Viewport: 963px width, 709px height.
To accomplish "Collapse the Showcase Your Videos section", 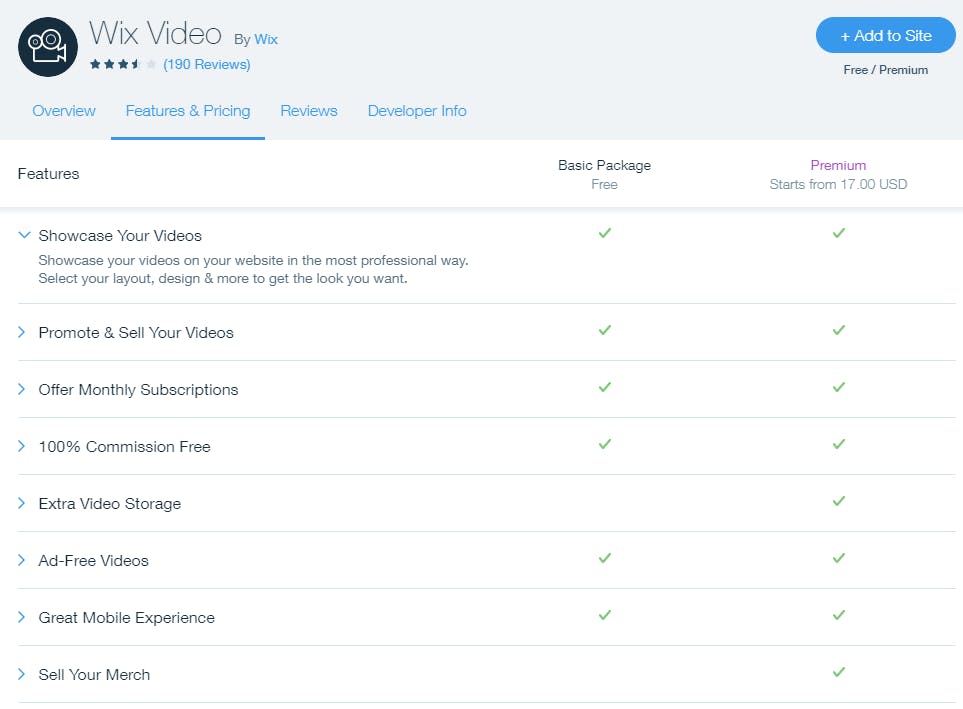I will [24, 235].
